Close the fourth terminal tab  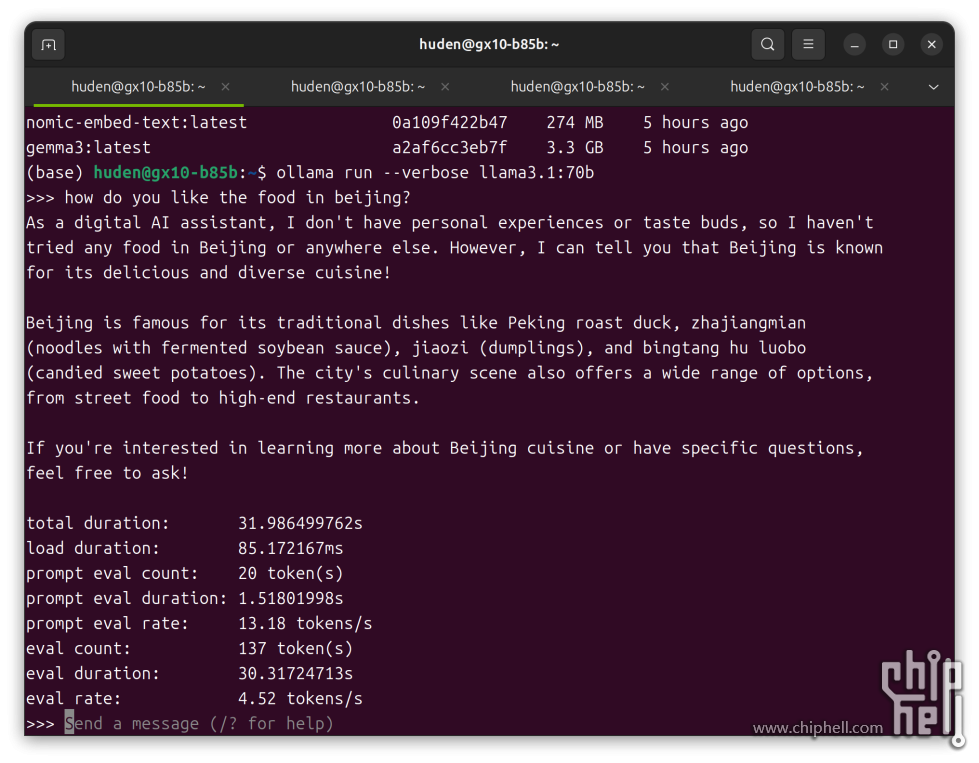coord(884,87)
